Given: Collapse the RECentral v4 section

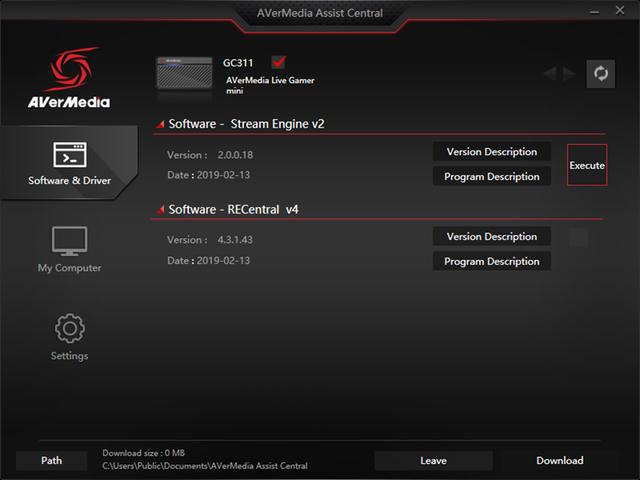Looking at the screenshot, I should pos(160,209).
